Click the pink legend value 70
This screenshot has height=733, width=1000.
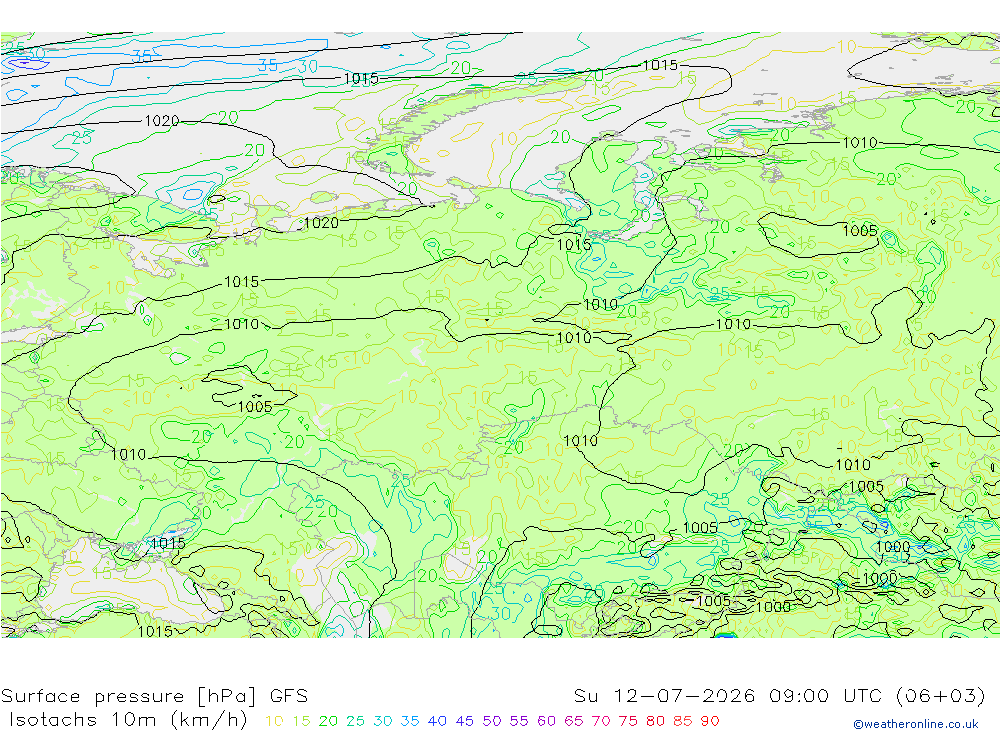(x=601, y=721)
